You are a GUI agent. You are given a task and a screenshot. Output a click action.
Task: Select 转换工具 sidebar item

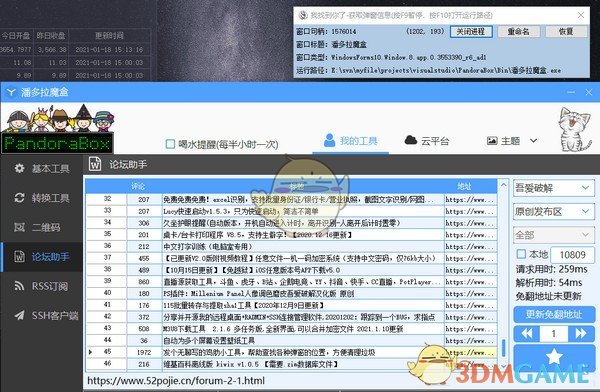(x=42, y=198)
